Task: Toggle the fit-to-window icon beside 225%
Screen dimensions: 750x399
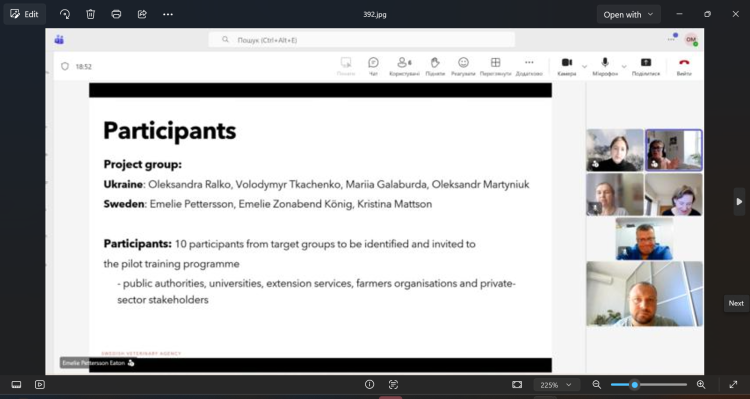Action: (x=517, y=385)
